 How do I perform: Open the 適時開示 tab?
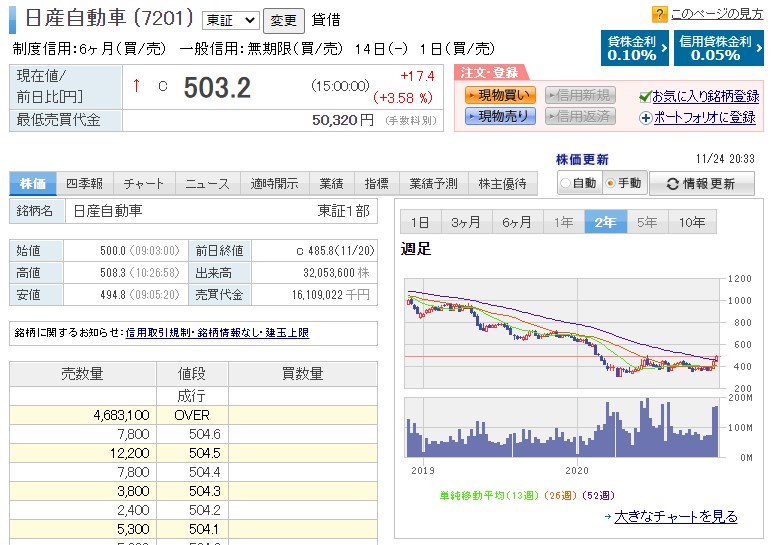(274, 184)
